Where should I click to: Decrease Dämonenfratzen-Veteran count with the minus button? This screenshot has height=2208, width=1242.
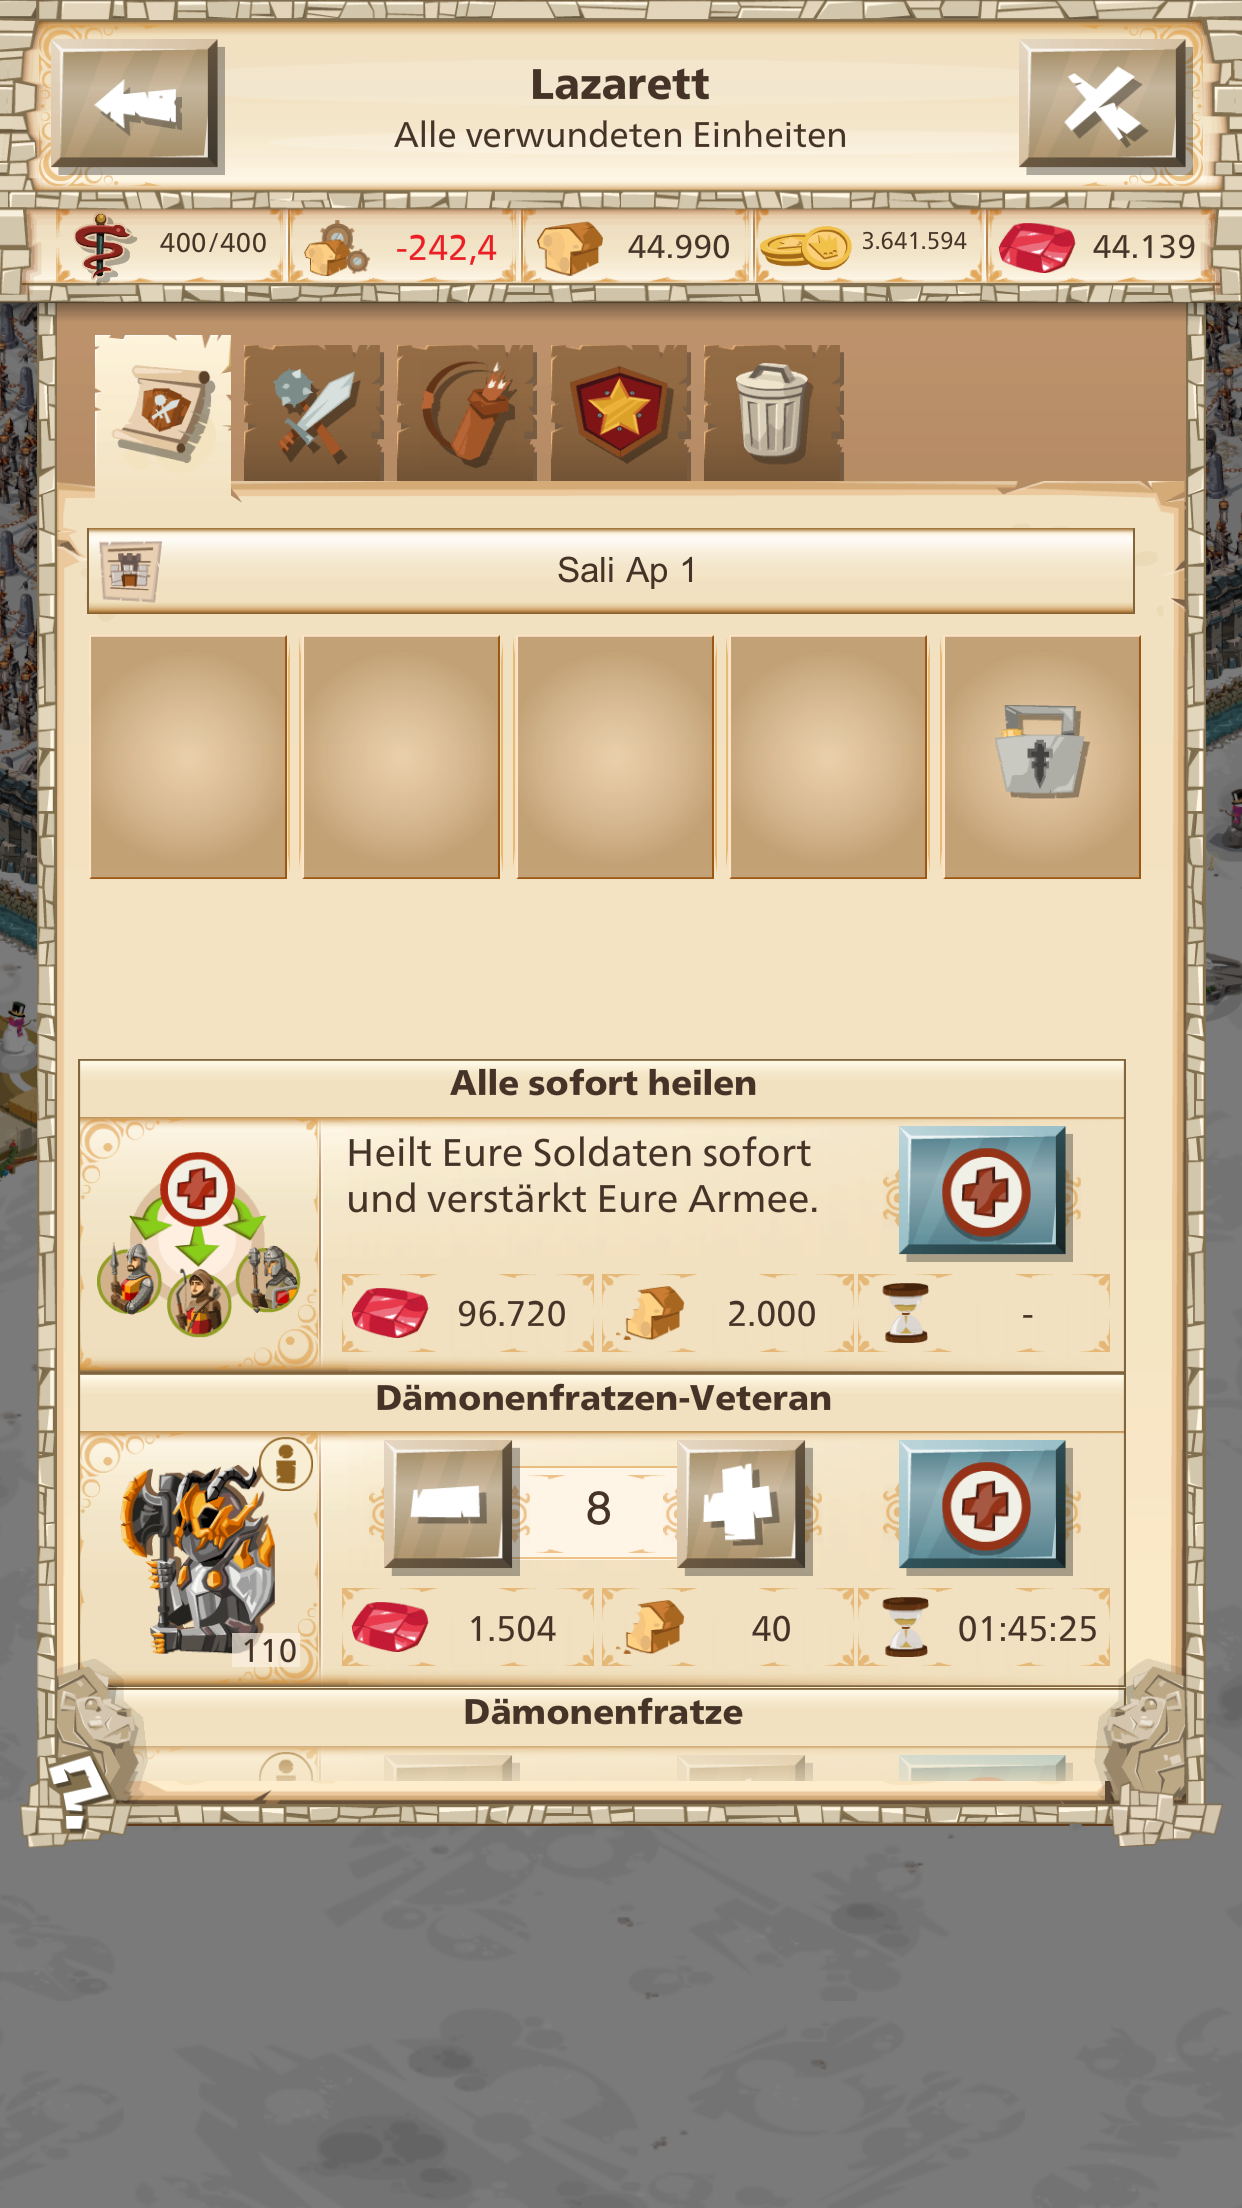449,1504
